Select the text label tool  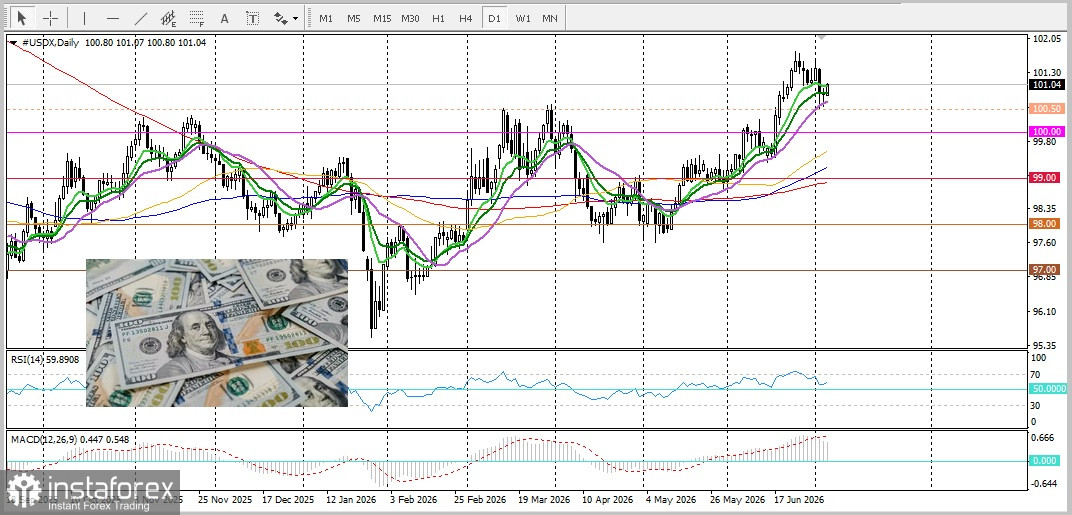click(252, 18)
